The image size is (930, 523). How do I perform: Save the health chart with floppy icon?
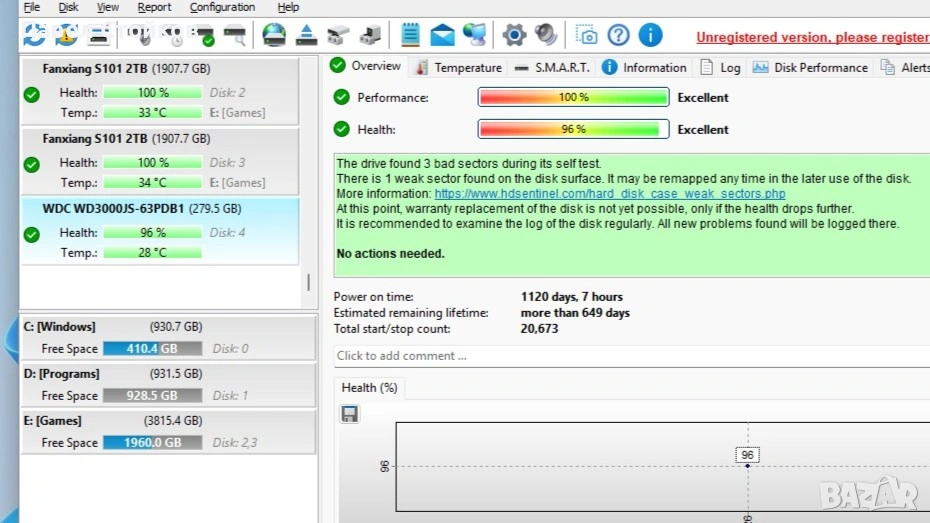coord(350,414)
